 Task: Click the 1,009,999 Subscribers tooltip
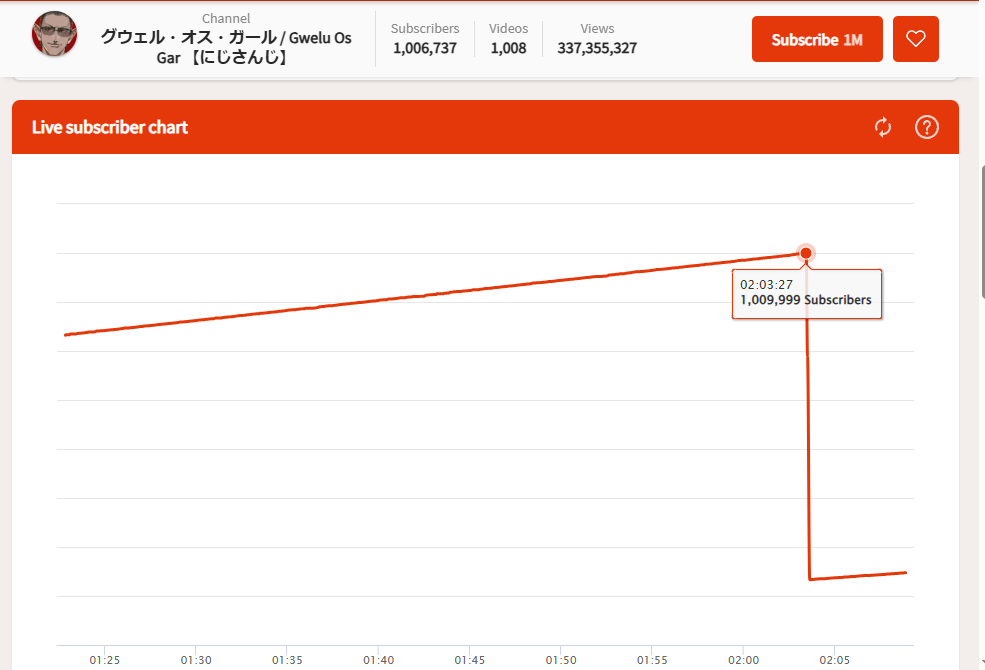click(806, 293)
